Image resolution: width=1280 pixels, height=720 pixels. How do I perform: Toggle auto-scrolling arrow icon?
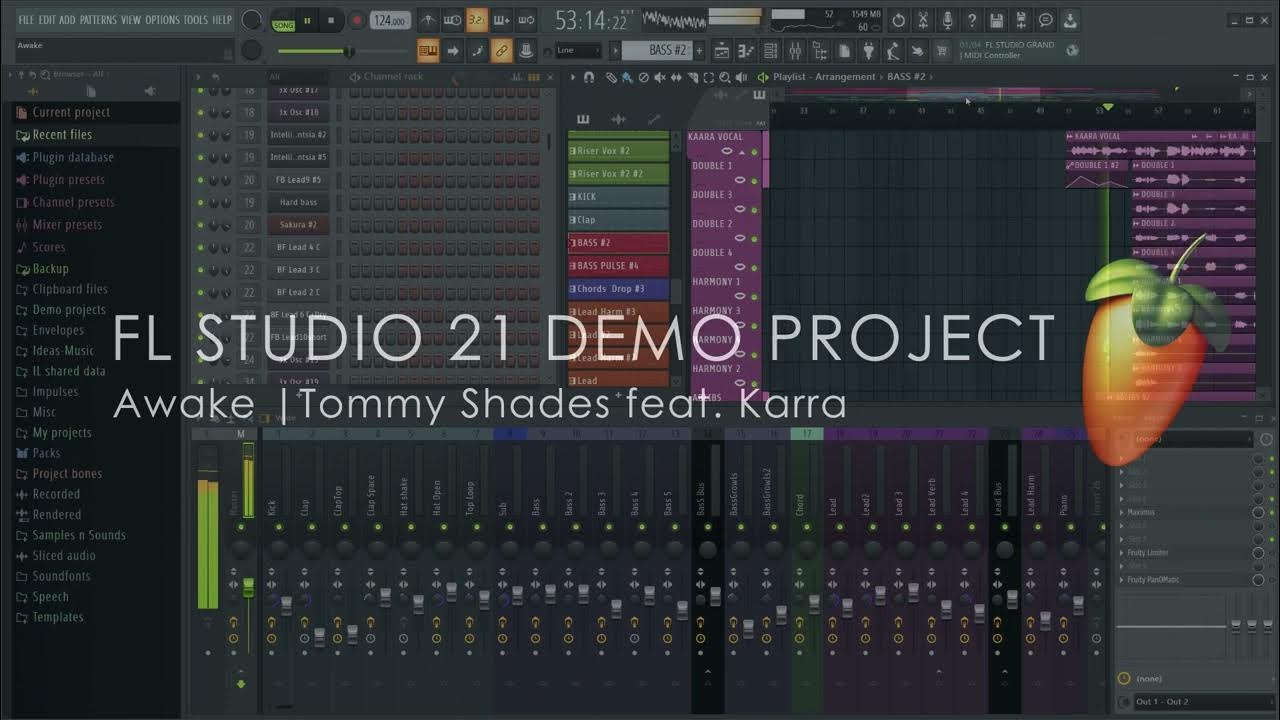coord(453,51)
